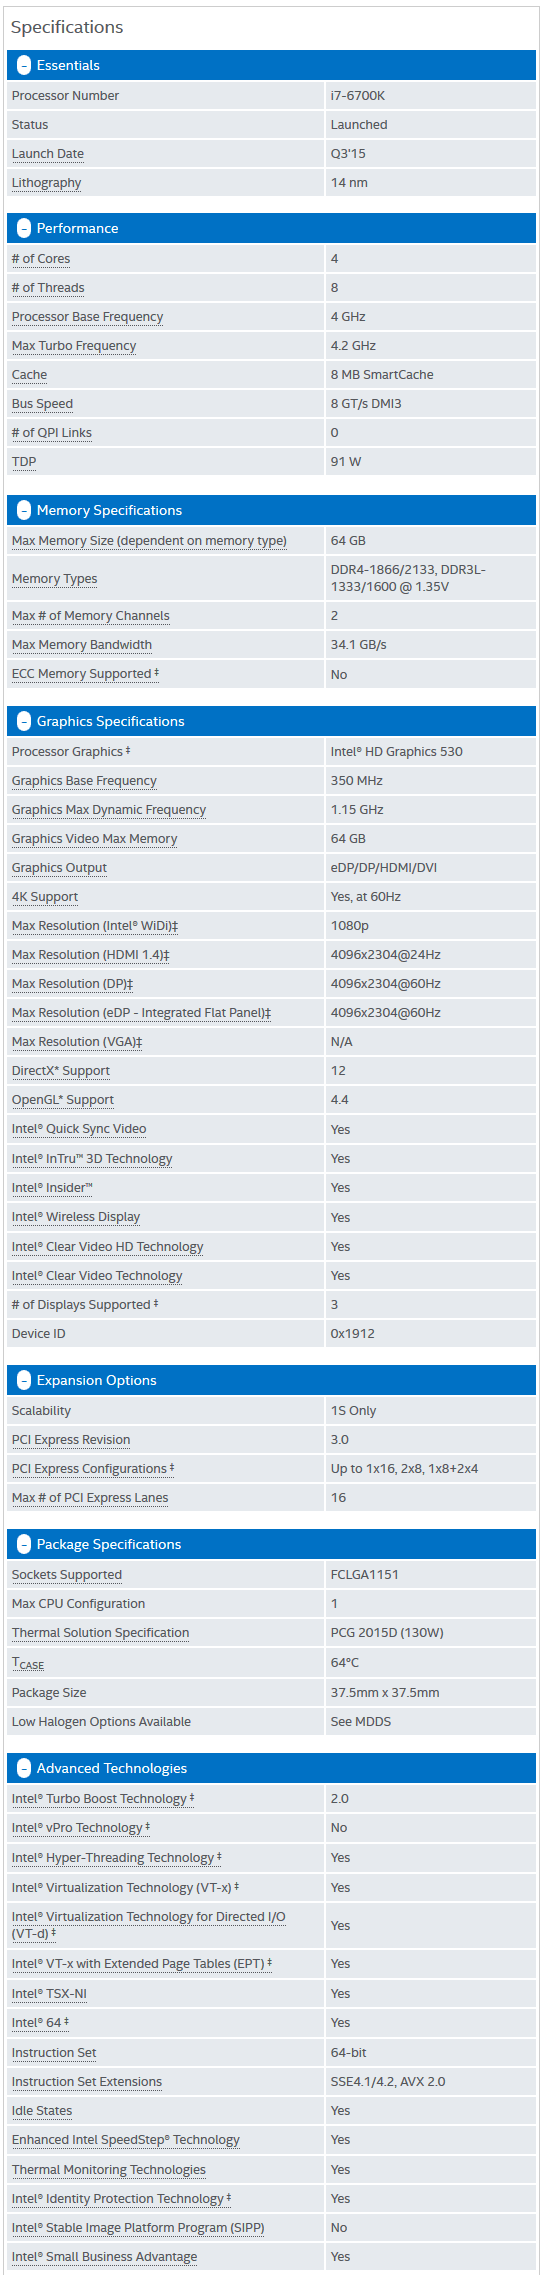This screenshot has height=2275, width=543.
Task: Collapse the Essentials section minus icon
Action: (x=24, y=66)
